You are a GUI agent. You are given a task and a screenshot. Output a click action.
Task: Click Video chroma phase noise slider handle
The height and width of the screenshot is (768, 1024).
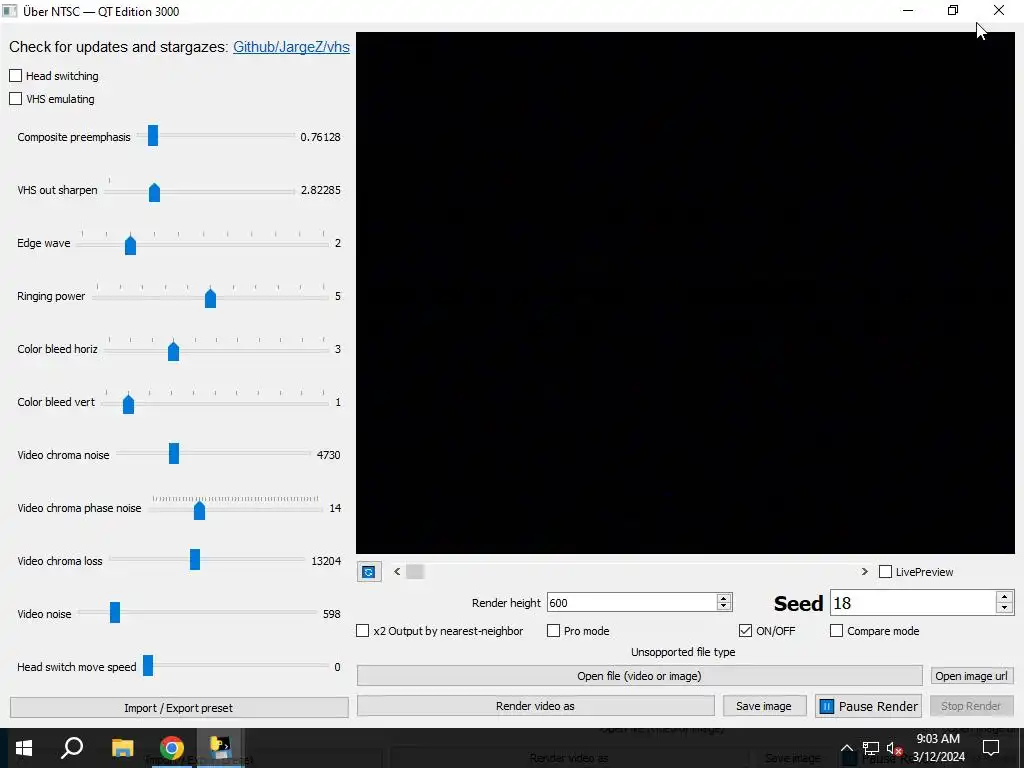(200, 510)
